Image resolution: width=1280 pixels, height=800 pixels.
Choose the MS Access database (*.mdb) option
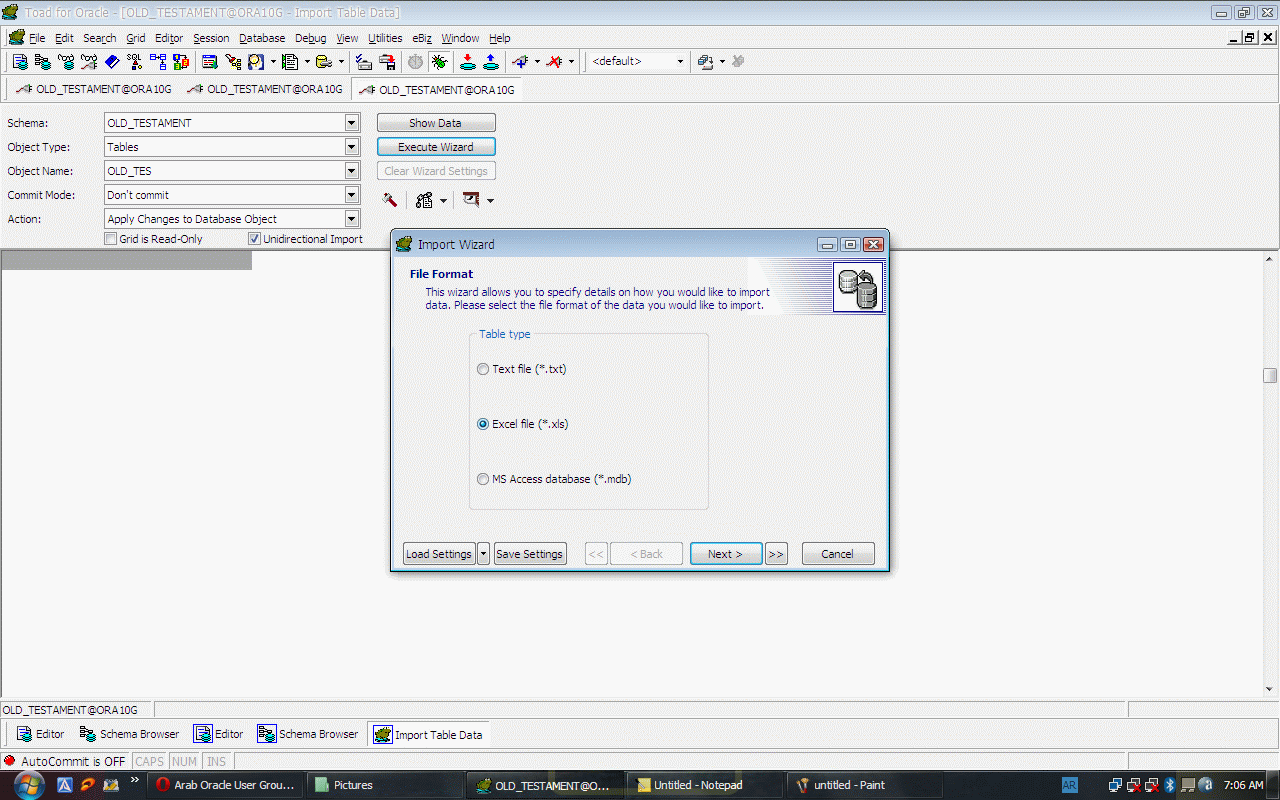tap(484, 479)
